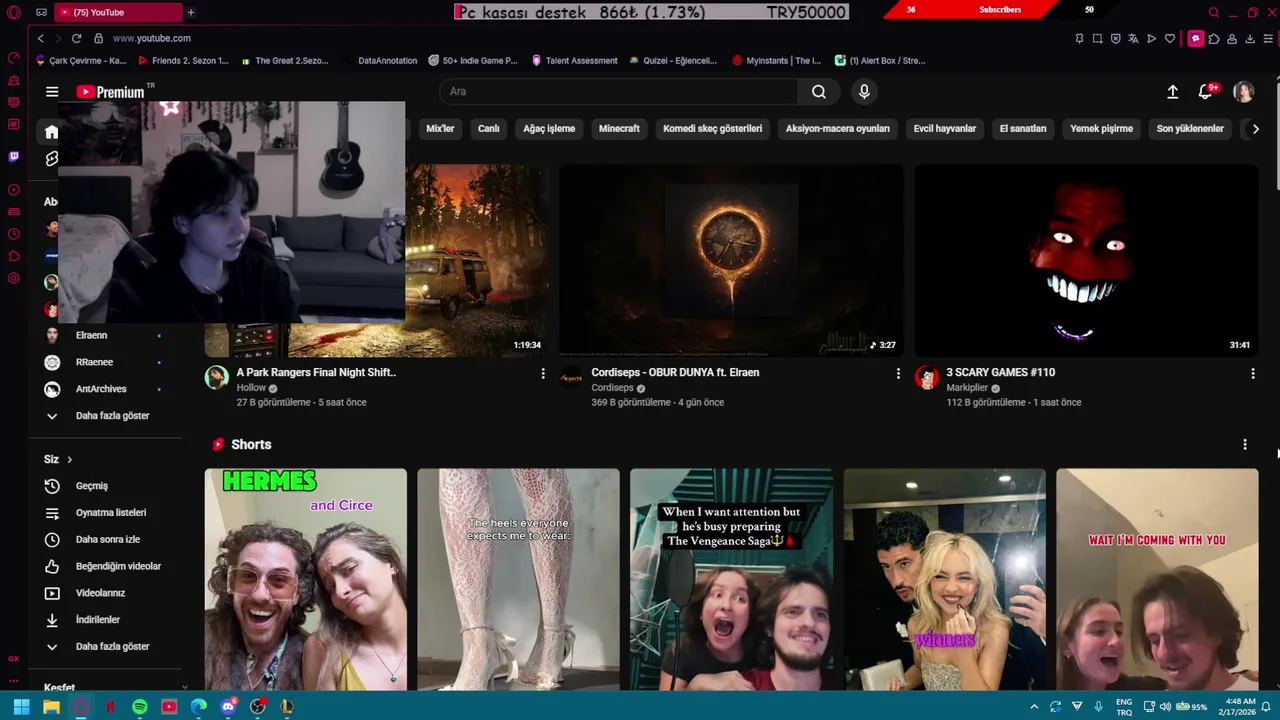Open Discord from the taskbar
Viewport: 1280px width, 720px height.
click(228, 706)
